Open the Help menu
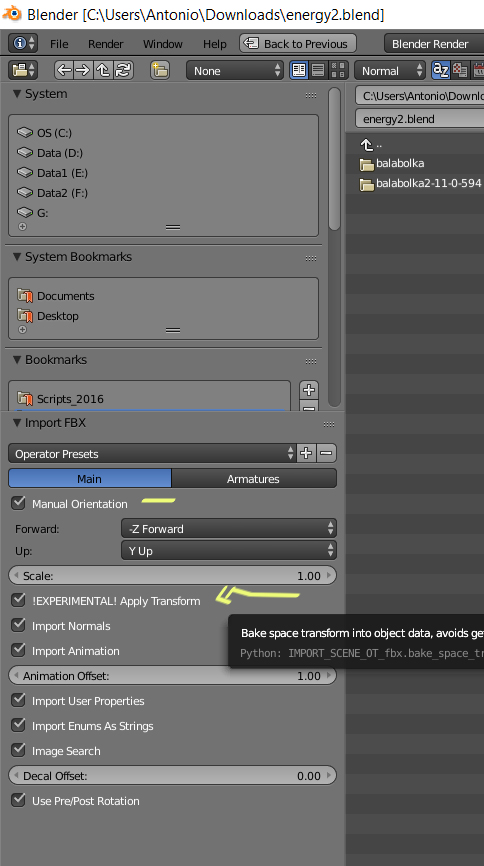The image size is (484, 866). point(214,44)
